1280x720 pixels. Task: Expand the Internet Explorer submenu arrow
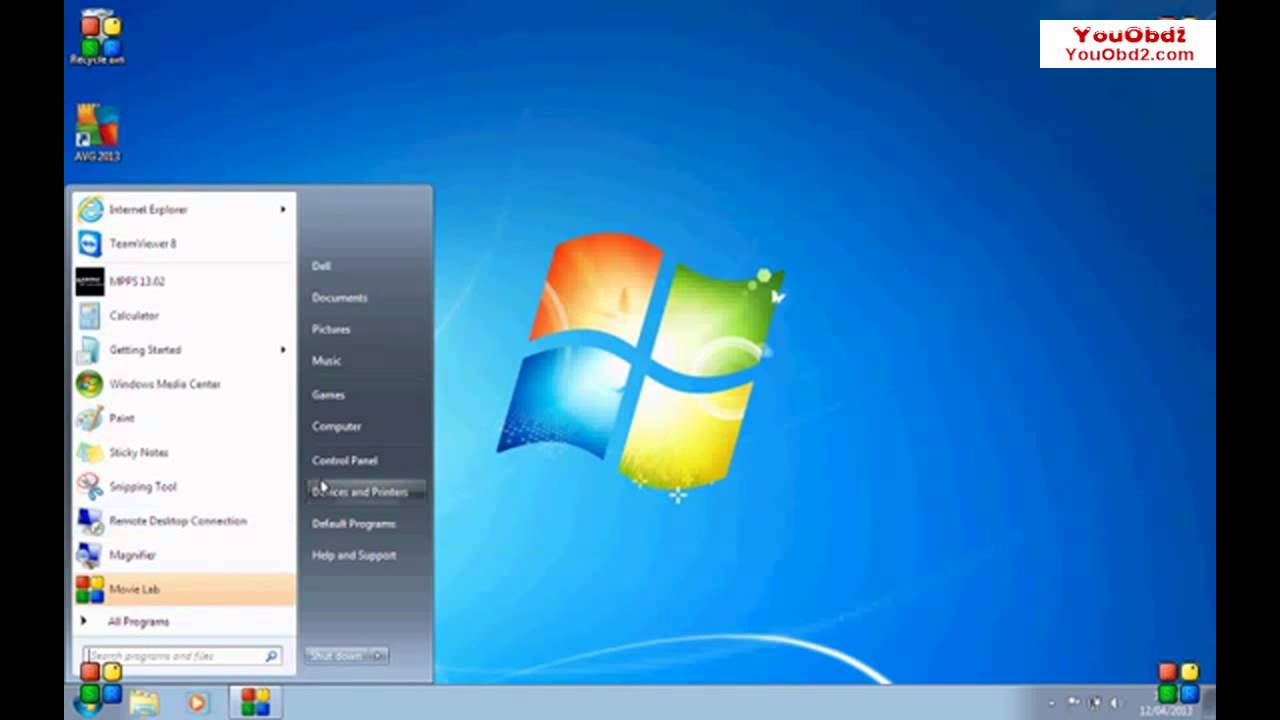[283, 209]
